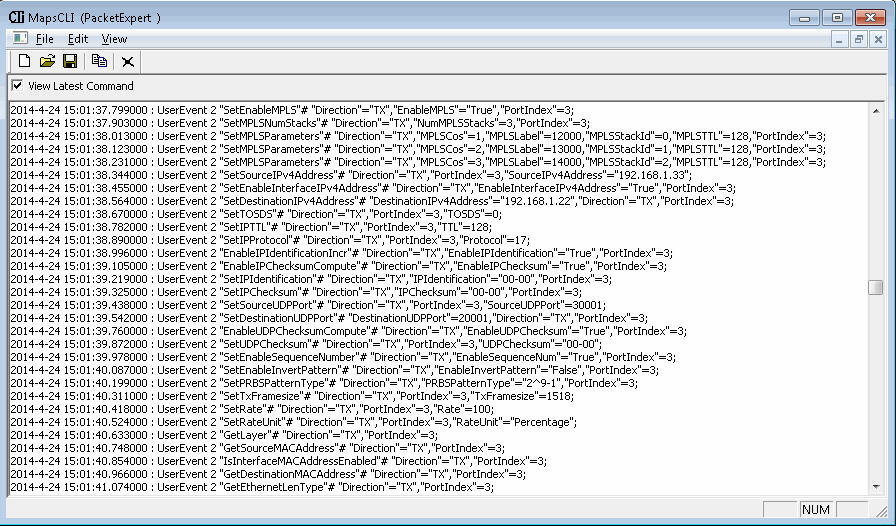Close the MapsCLI main window
Image resolution: width=896 pixels, height=526 pixels.
pyautogui.click(x=870, y=18)
